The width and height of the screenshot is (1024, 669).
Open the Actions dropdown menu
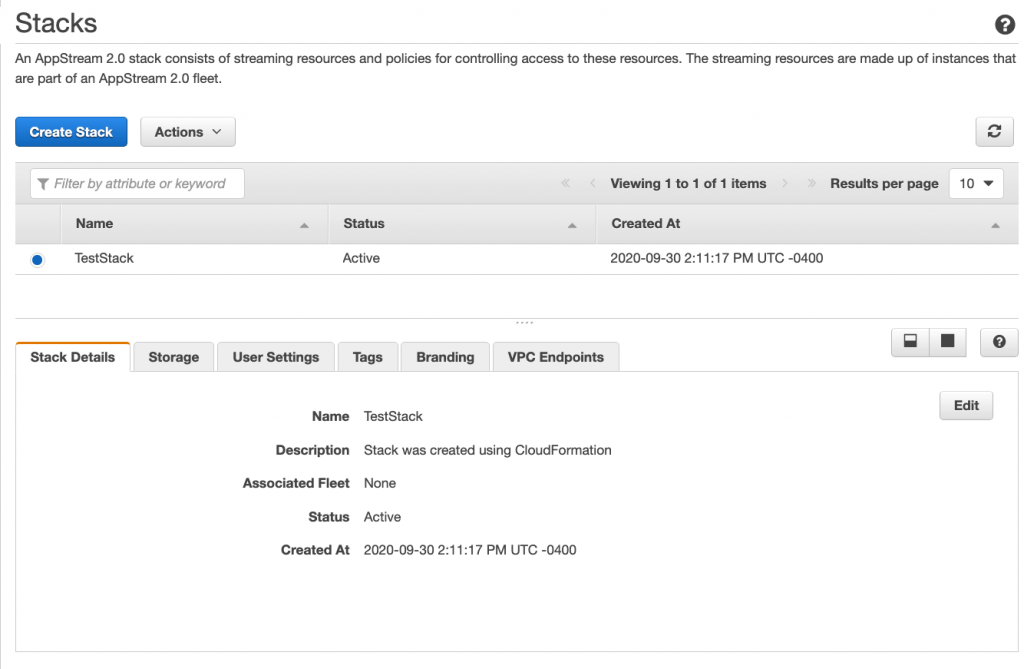coord(187,131)
